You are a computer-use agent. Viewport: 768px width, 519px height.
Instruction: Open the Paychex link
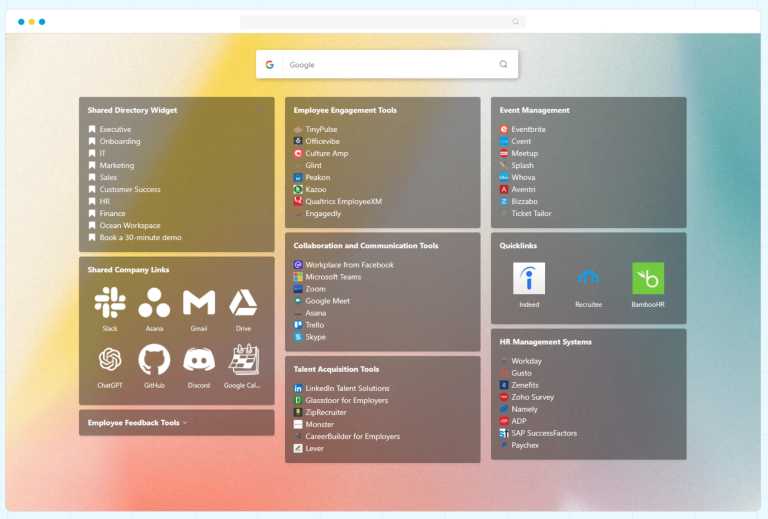click(x=525, y=445)
